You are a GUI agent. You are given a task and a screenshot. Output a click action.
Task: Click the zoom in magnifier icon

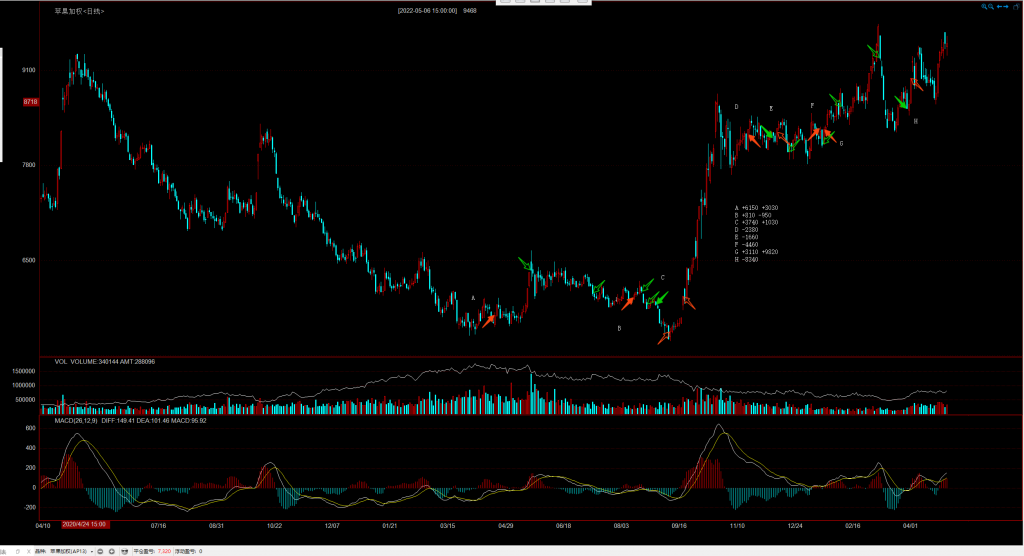tap(983, 6)
